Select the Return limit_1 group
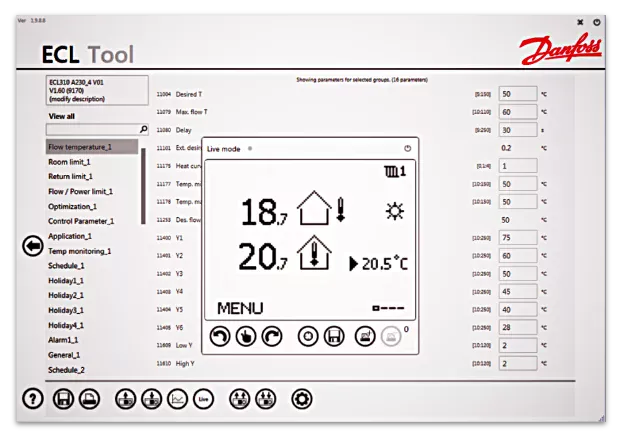This screenshot has height=439, width=620. (70, 176)
